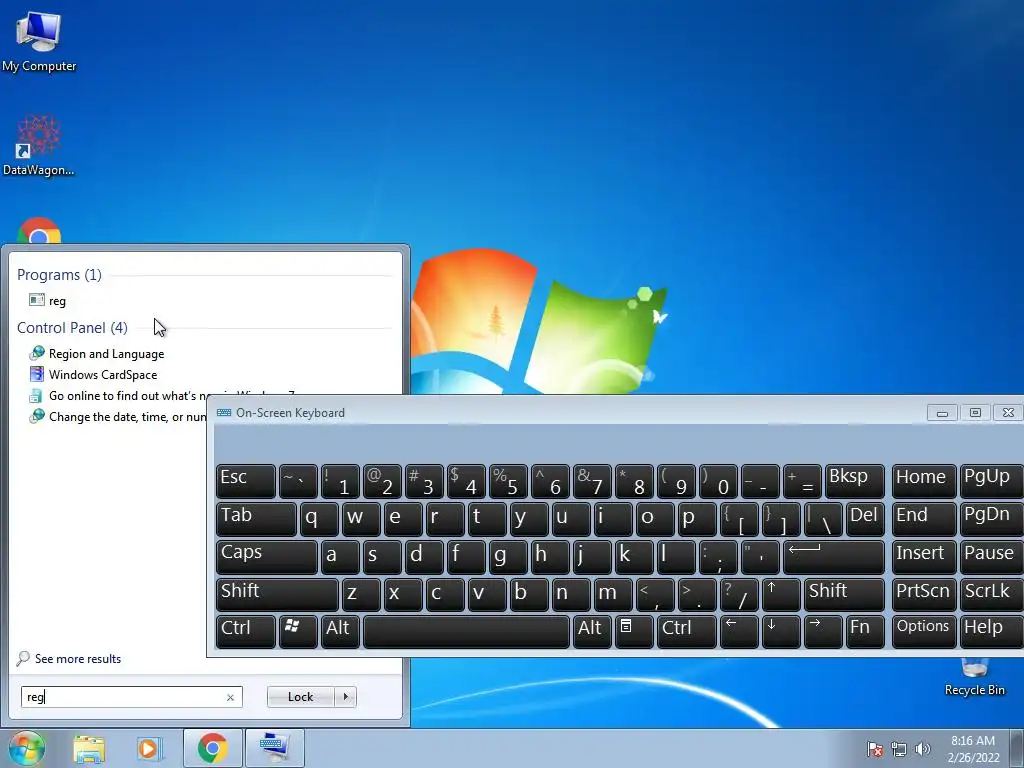This screenshot has width=1024, height=768.
Task: Toggle the Caps key on On-Screen Keyboard
Action: (266, 557)
